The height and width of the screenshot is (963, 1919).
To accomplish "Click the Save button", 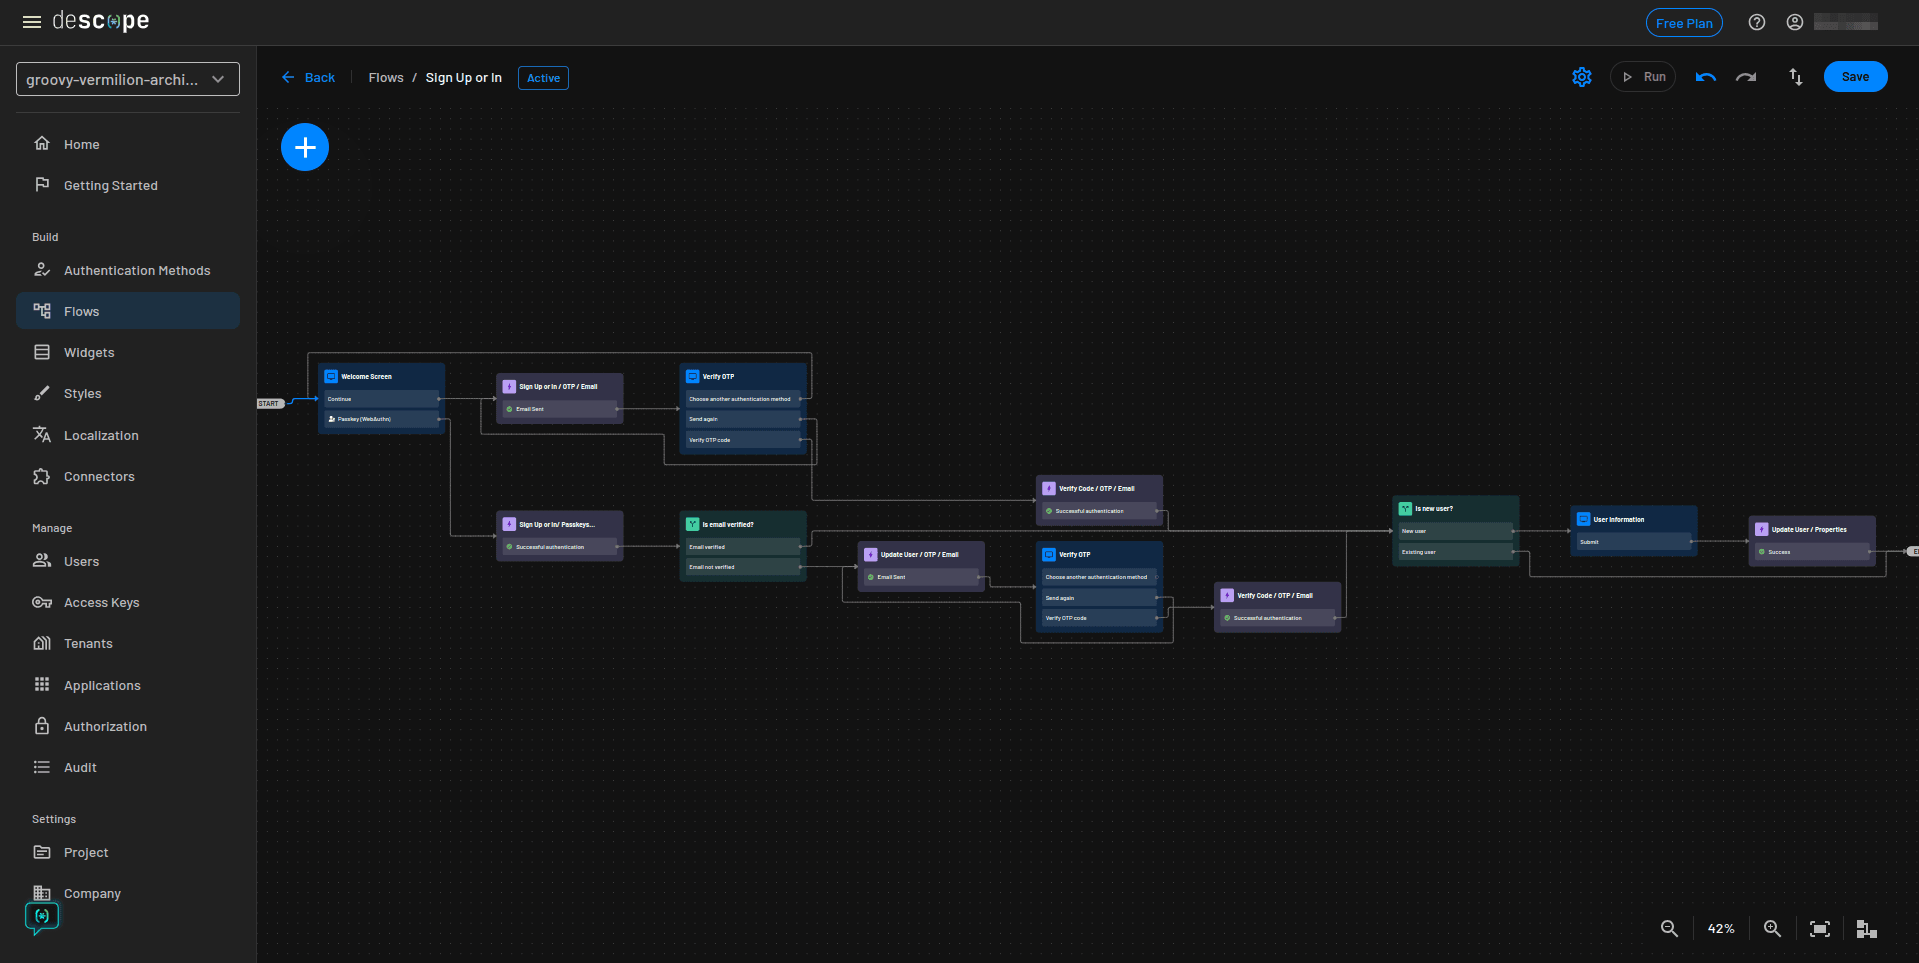I will click(x=1855, y=76).
